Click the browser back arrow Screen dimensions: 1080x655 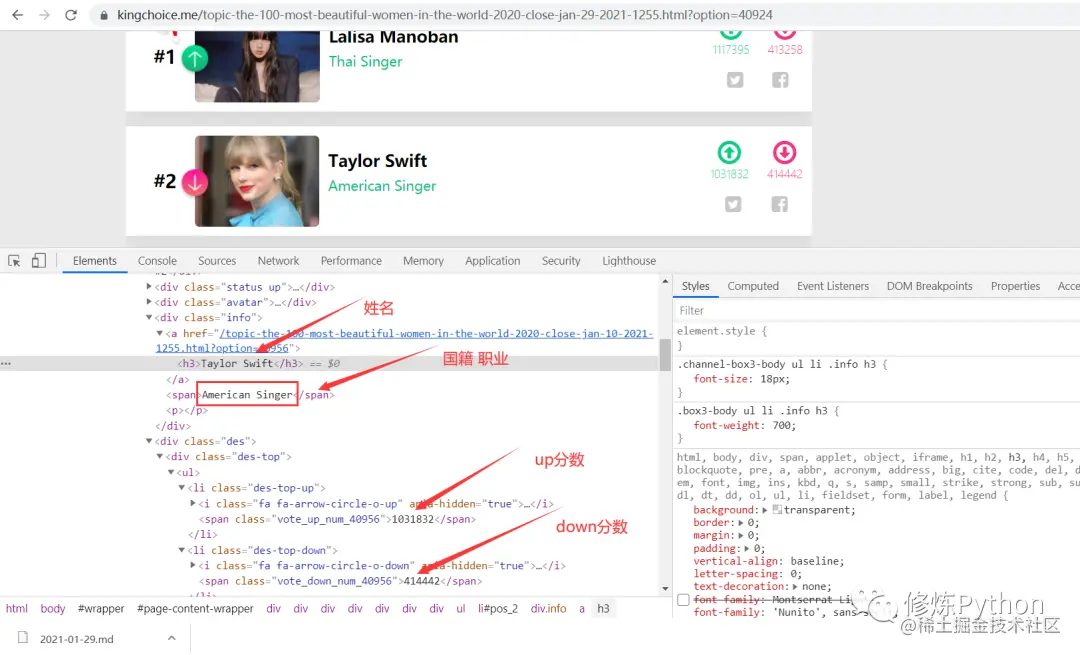coord(18,14)
